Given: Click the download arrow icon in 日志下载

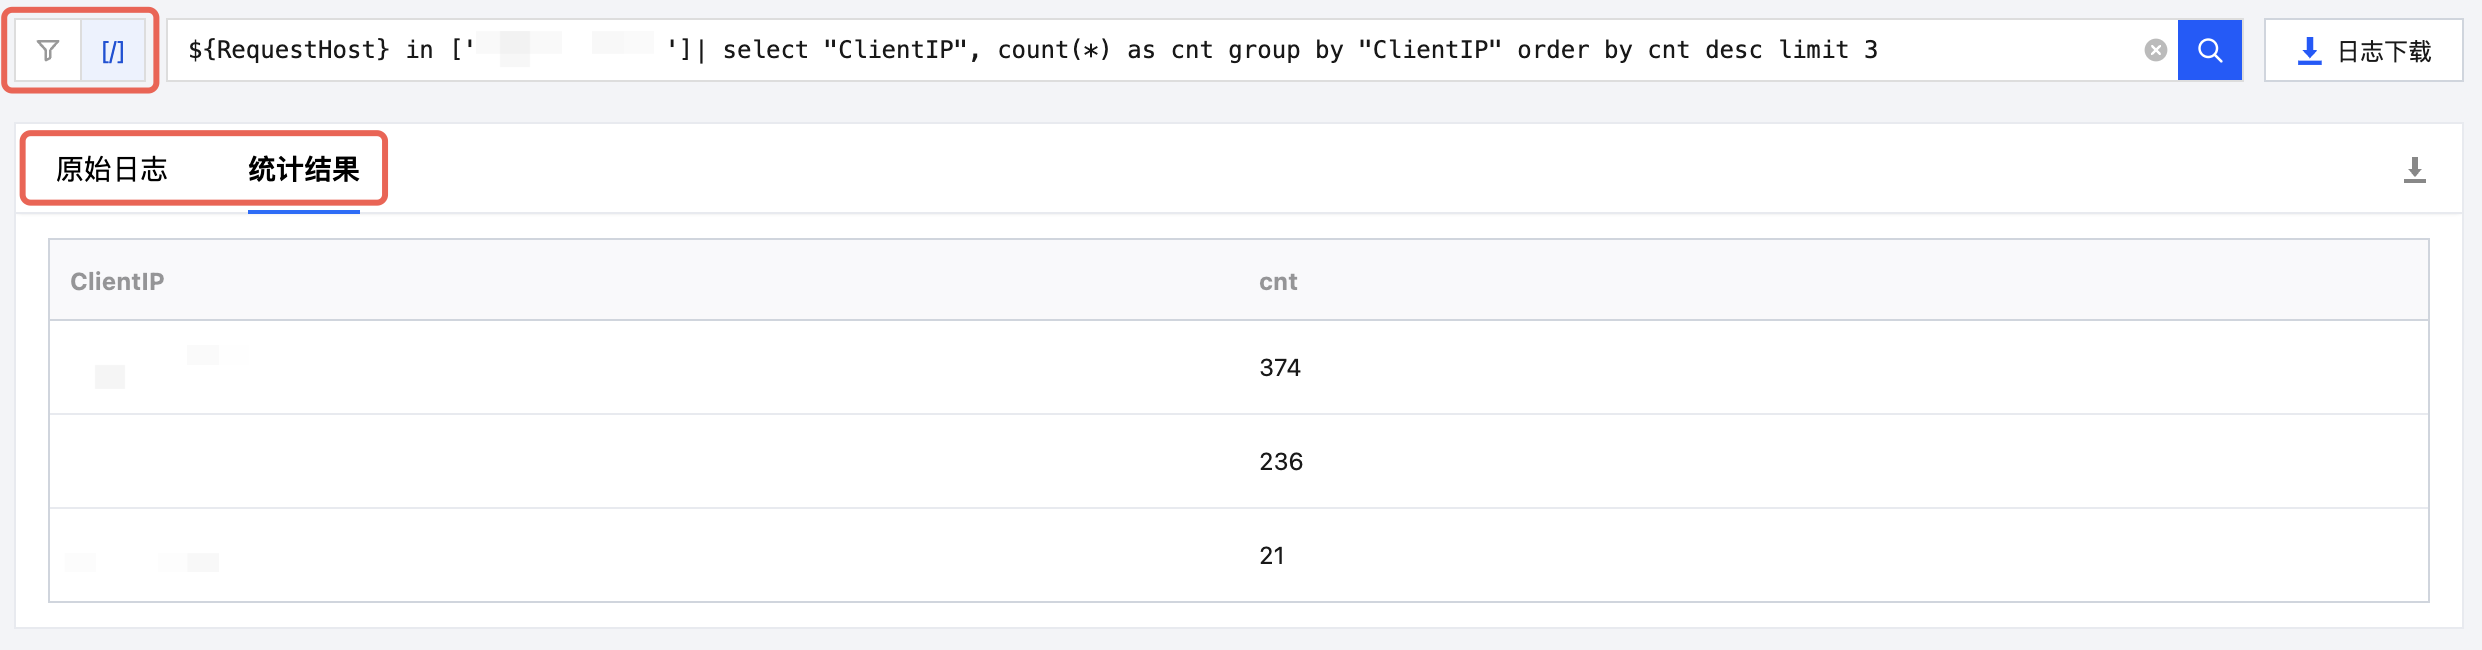Looking at the screenshot, I should 2309,51.
